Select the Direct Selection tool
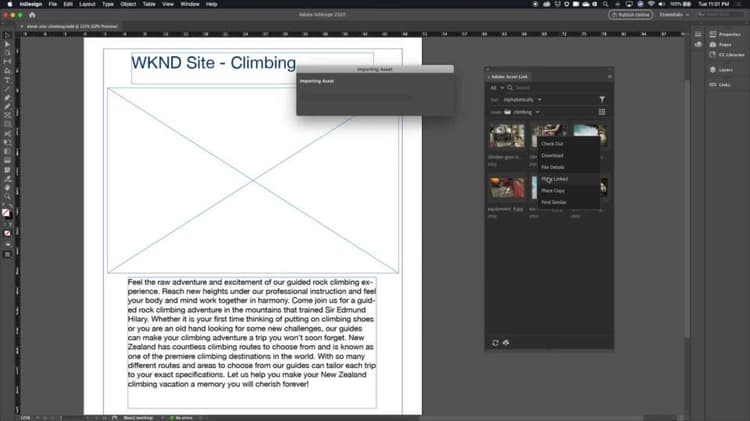750x421 pixels. 7,44
